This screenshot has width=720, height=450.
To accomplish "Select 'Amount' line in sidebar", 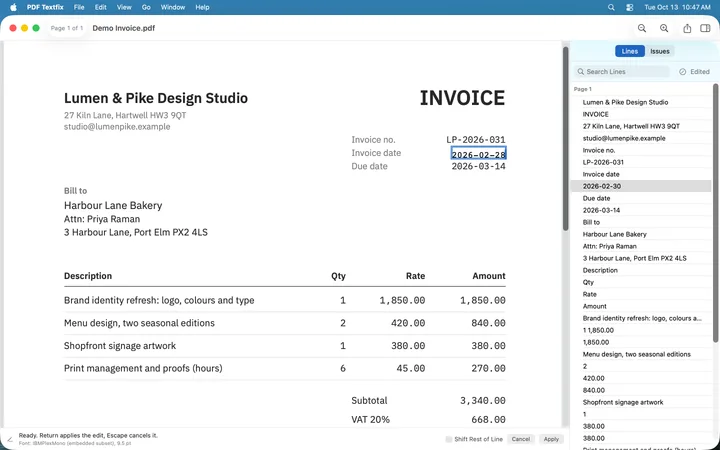I will (641, 306).
